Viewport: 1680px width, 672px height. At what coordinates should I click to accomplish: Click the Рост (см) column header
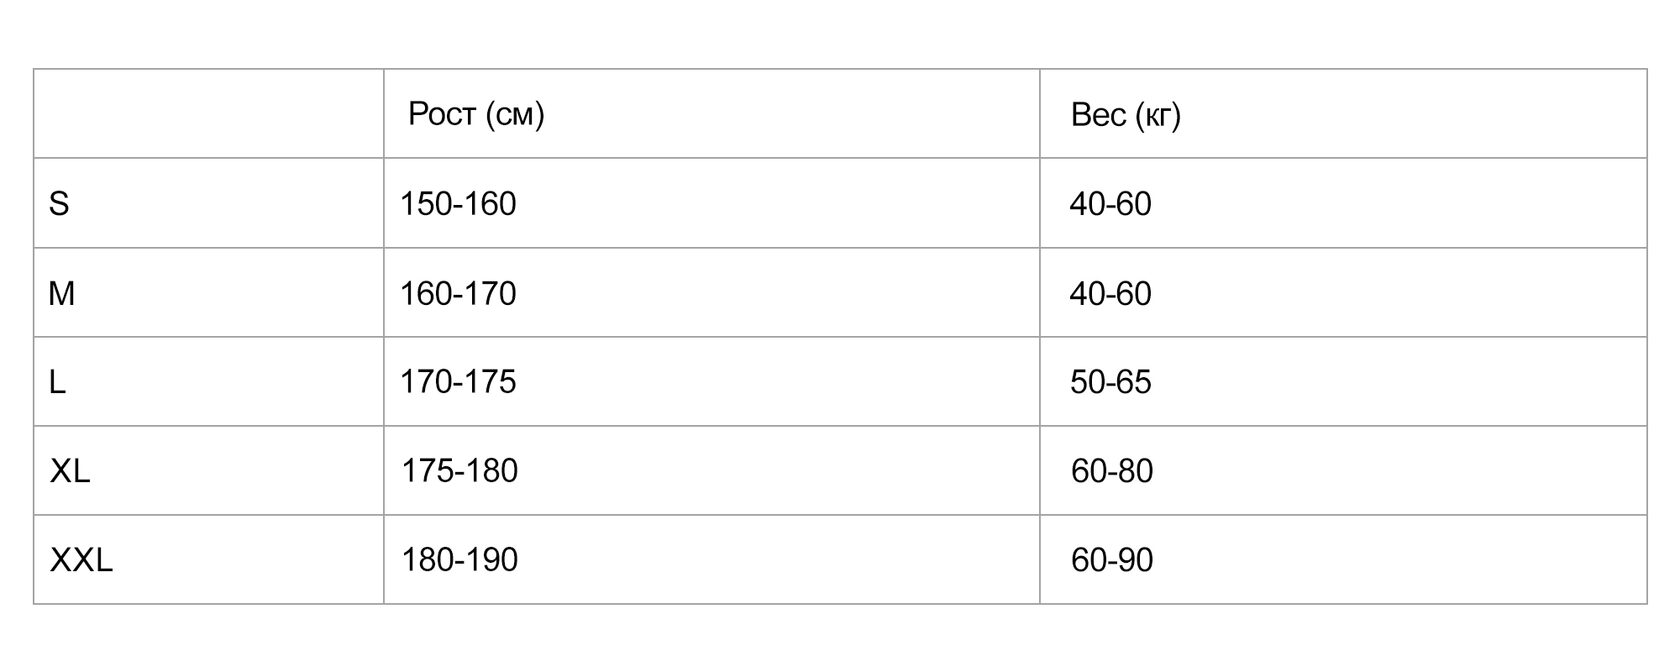point(476,114)
